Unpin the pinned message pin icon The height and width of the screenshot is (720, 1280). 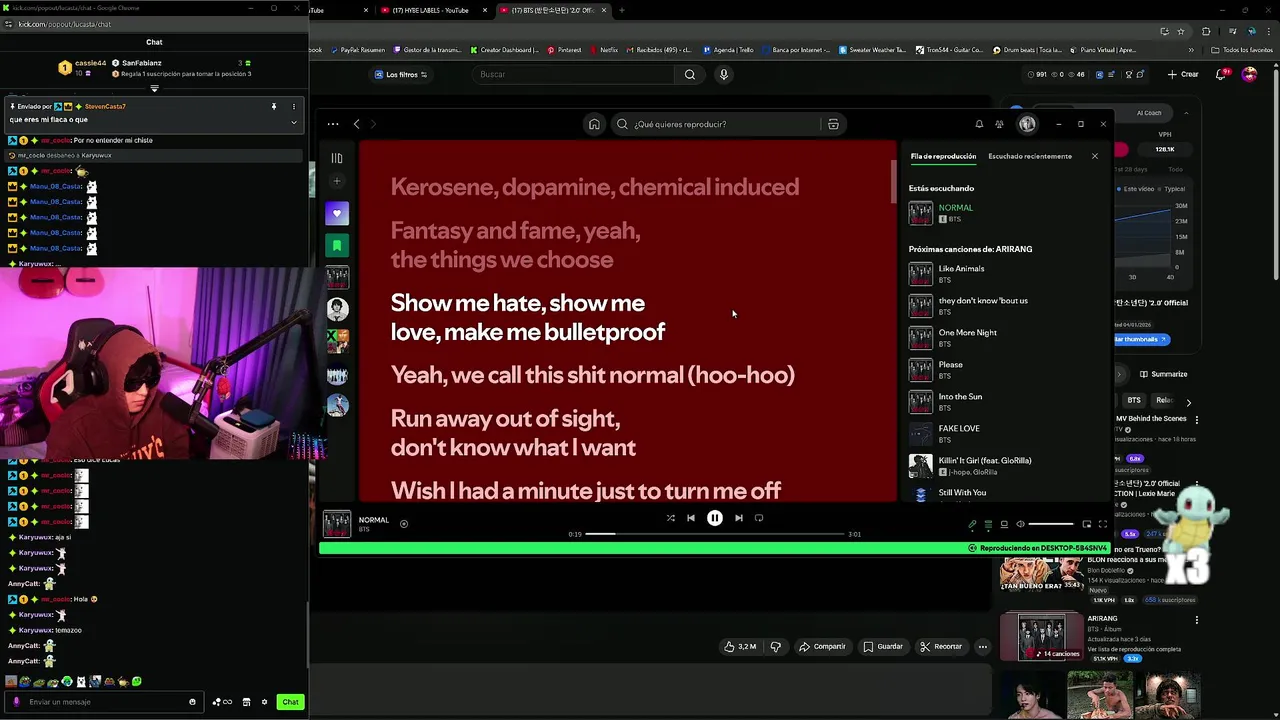274,106
